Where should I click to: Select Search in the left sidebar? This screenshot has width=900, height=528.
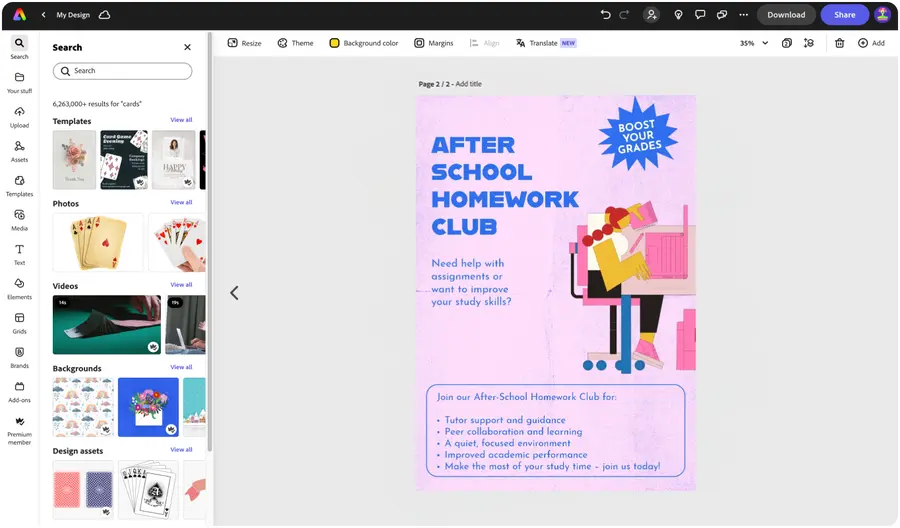click(20, 48)
